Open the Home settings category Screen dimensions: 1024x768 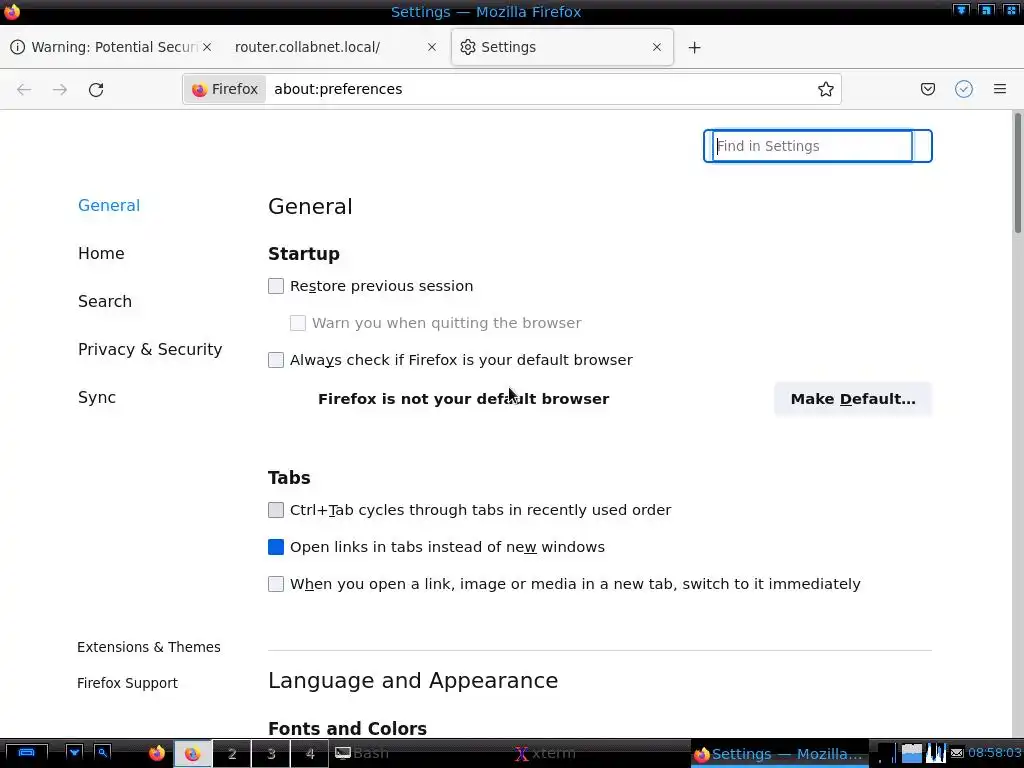pos(101,253)
